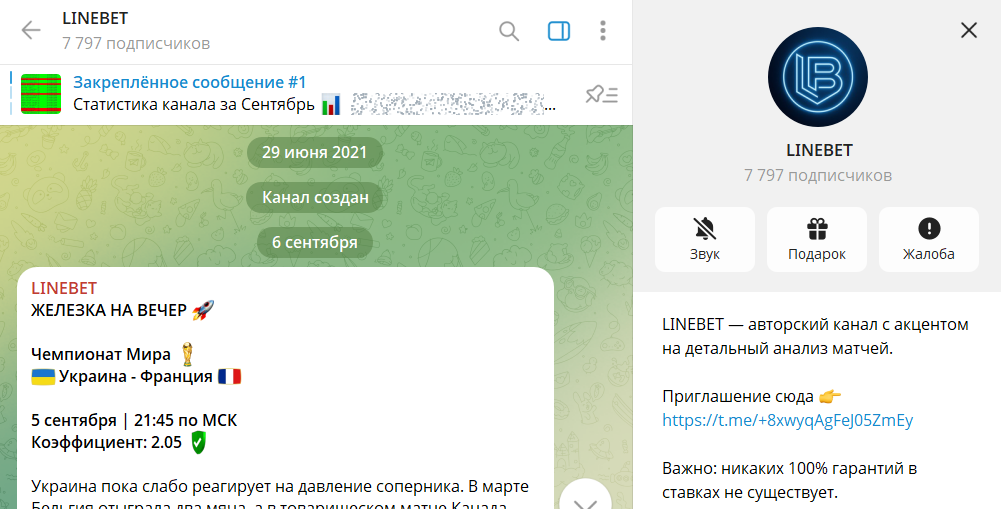Viewport: 1001px width, 509px height.
Task: Click the subscriber count under header title
Action: [136, 43]
